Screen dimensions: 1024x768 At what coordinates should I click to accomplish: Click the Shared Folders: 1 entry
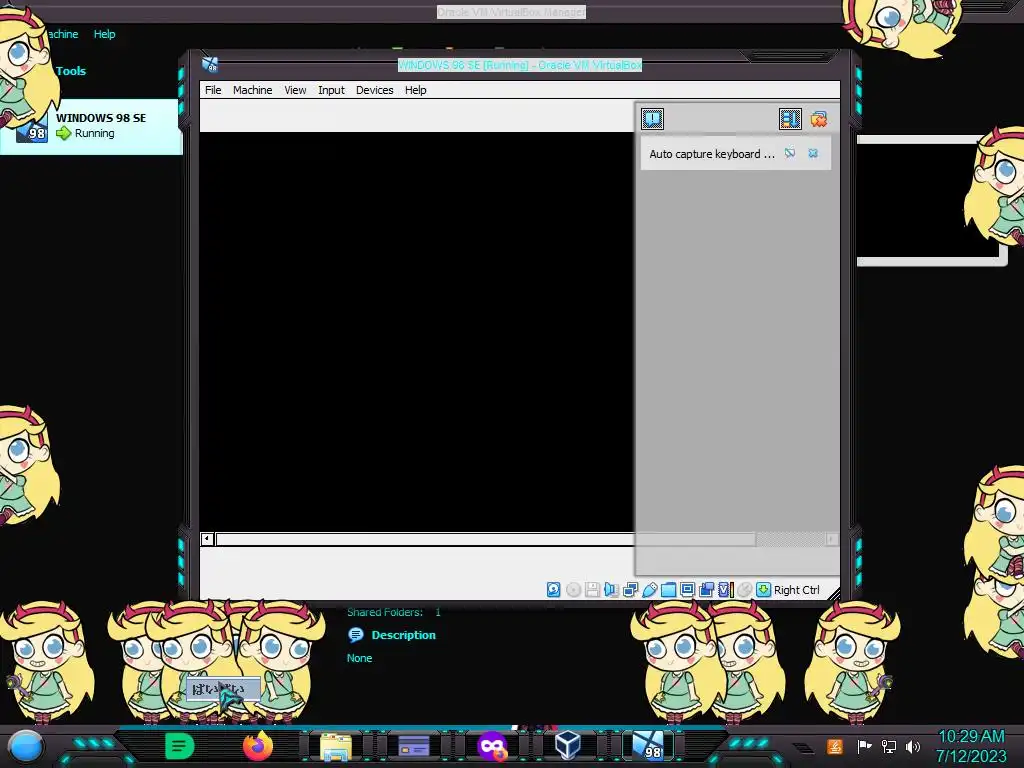pos(394,612)
